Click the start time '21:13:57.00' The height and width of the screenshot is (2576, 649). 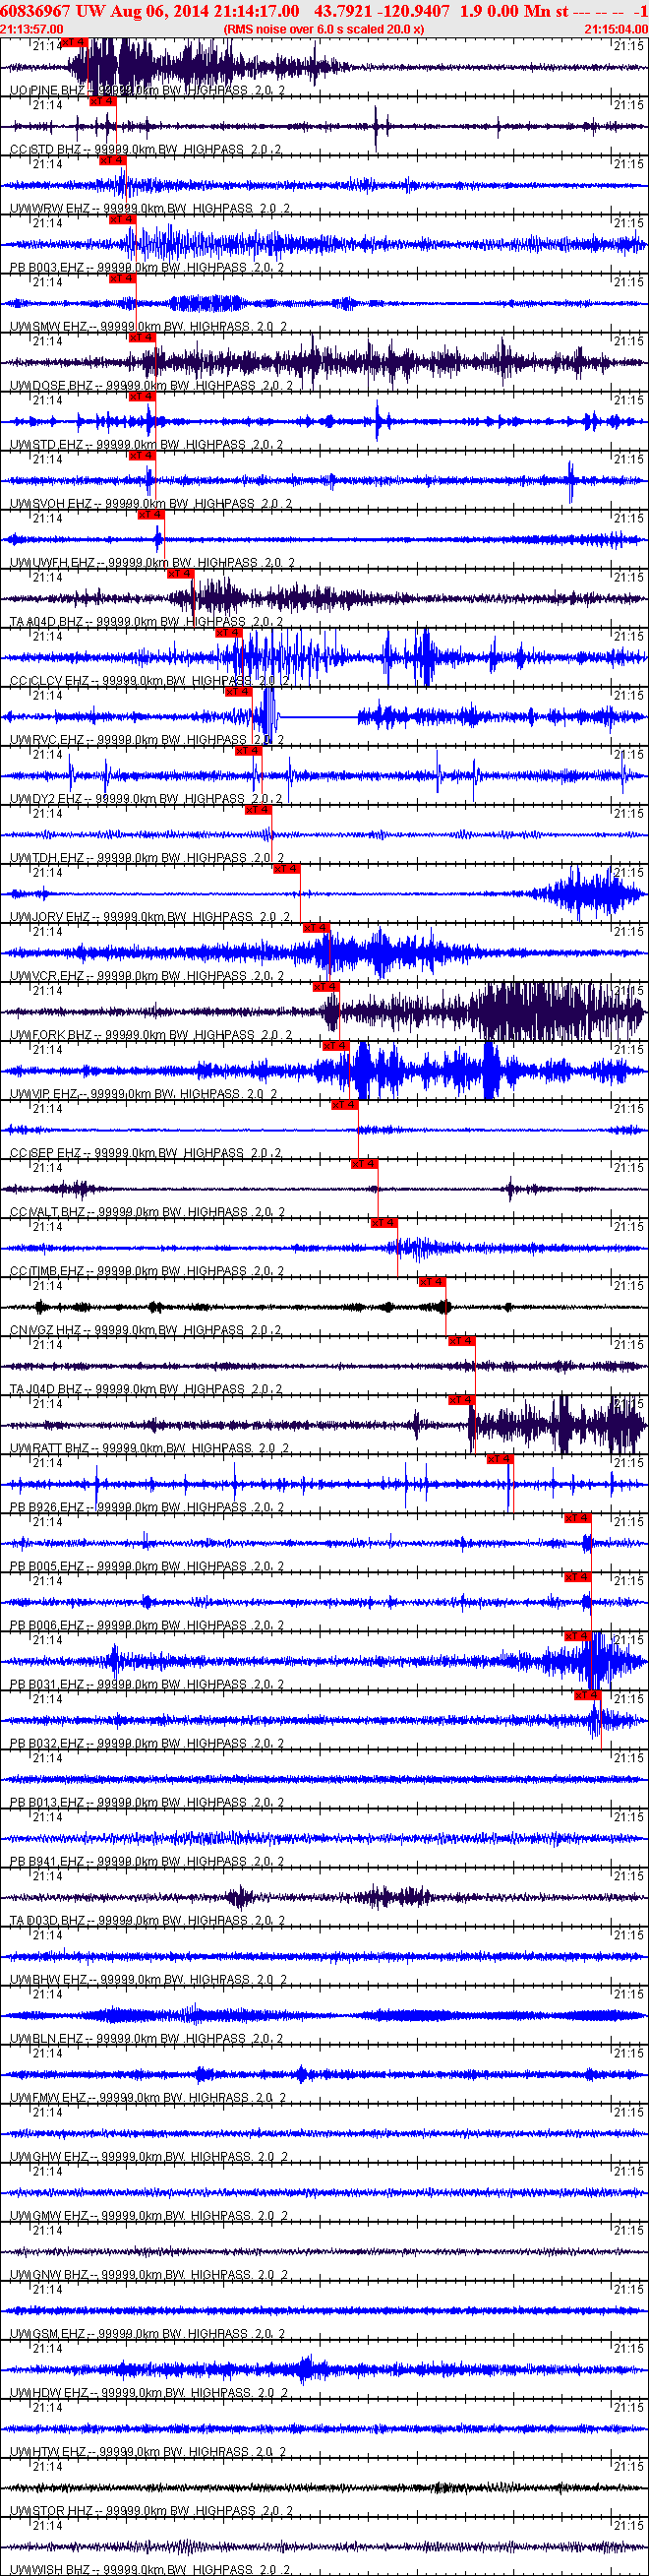coord(32,29)
